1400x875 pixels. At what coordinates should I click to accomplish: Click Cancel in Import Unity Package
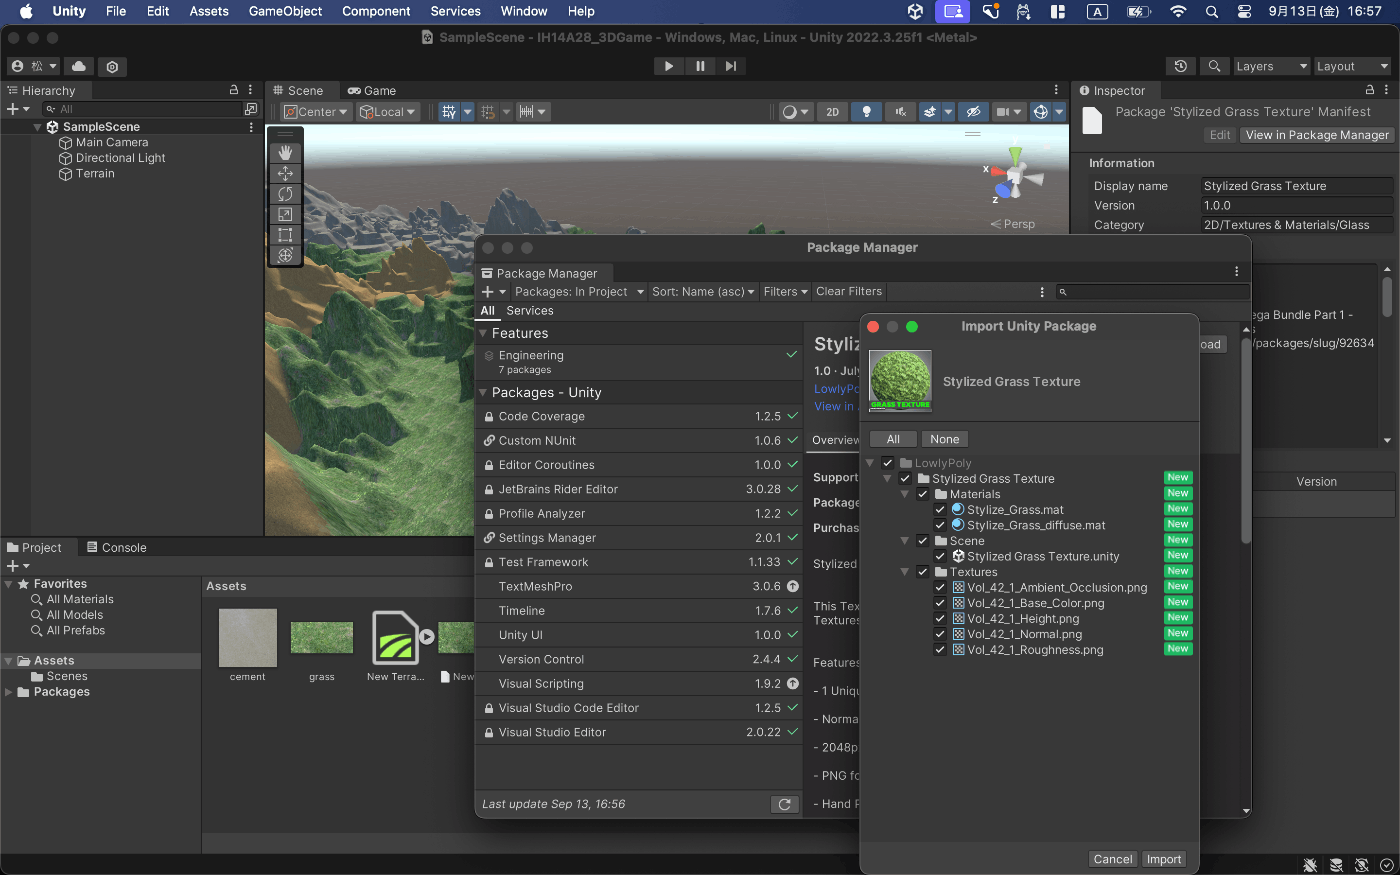pos(1113,859)
